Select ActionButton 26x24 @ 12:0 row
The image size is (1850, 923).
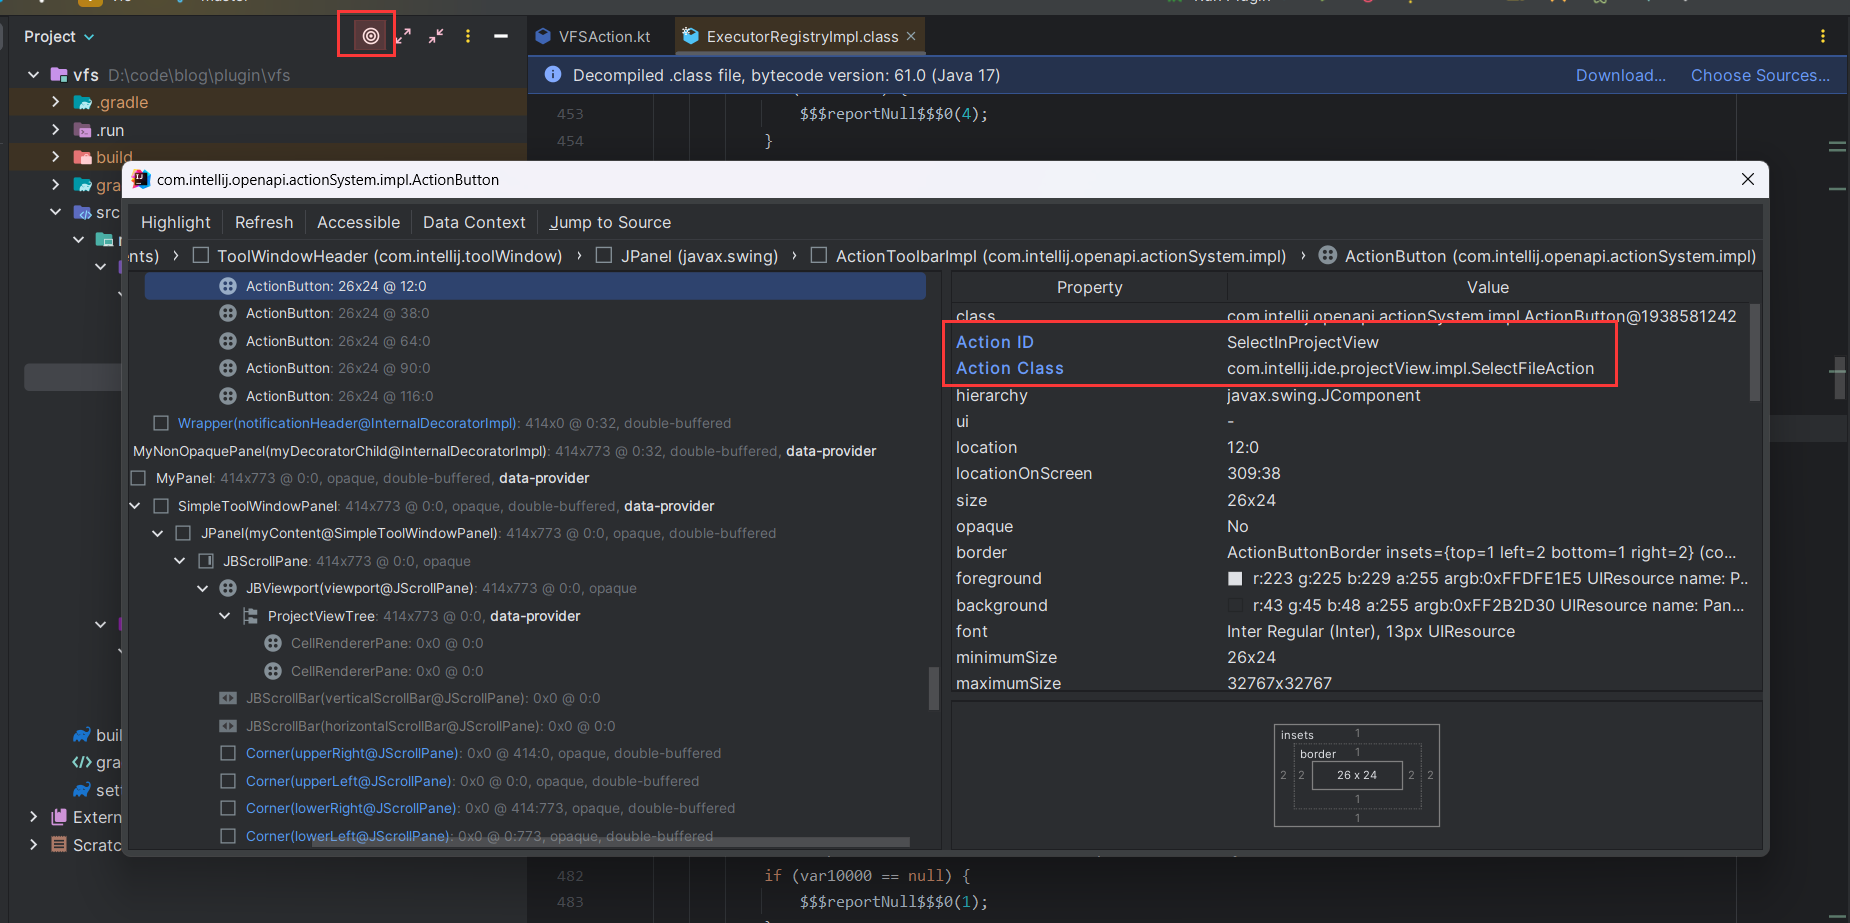[535, 286]
